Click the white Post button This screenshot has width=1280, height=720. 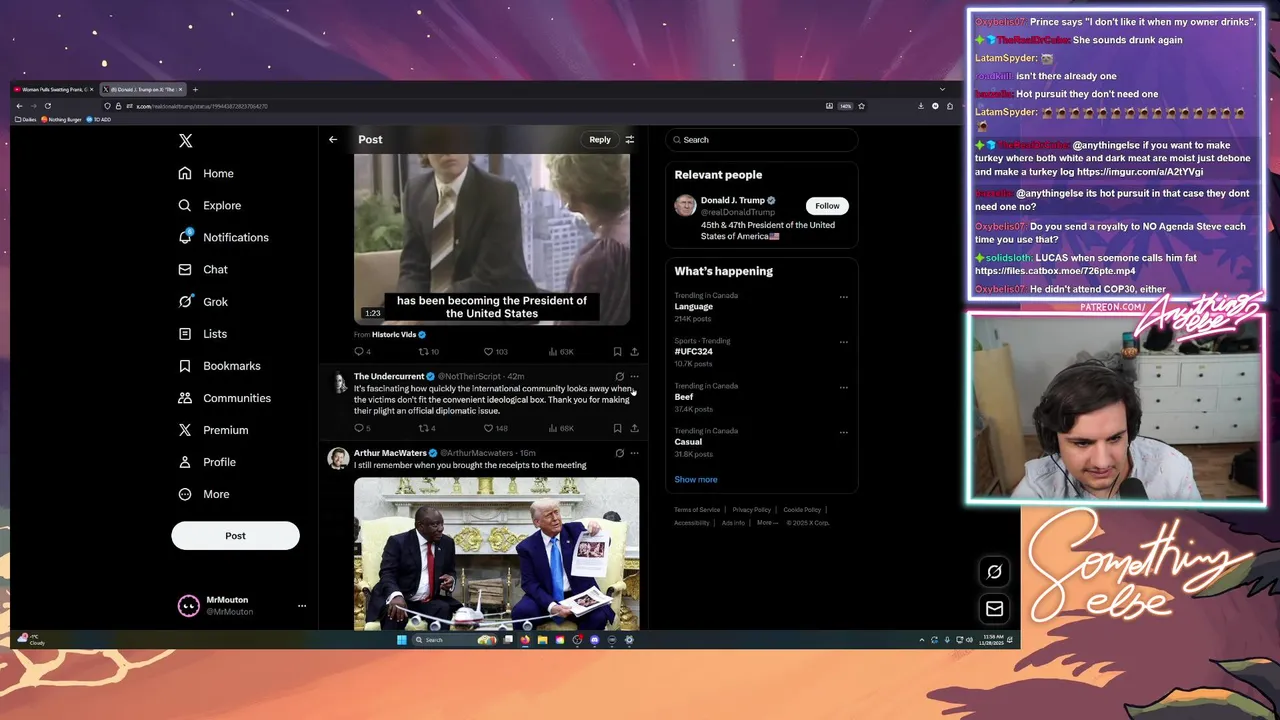coord(235,535)
